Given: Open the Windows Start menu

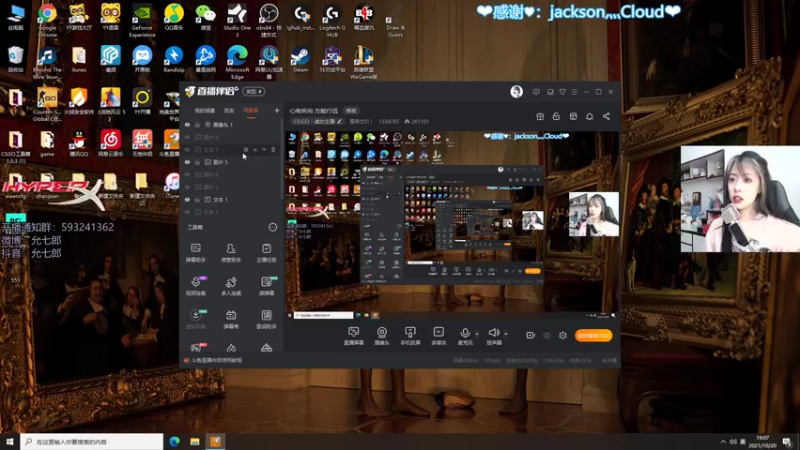Looking at the screenshot, I should pos(10,441).
